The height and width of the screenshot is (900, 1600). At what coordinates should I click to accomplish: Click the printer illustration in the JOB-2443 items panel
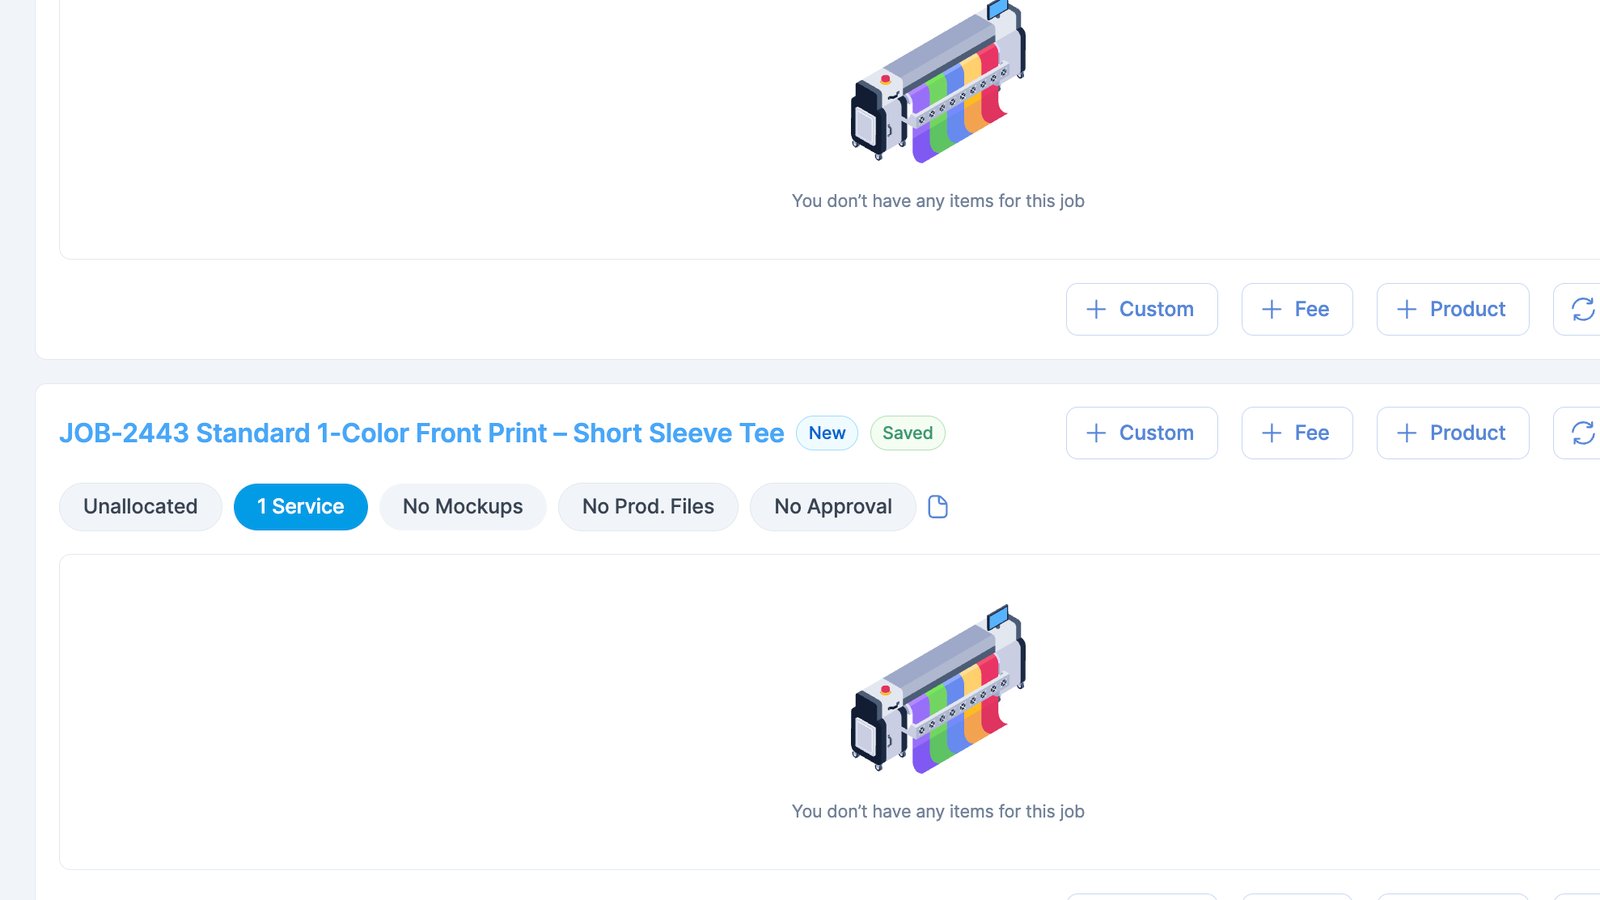pos(938,689)
